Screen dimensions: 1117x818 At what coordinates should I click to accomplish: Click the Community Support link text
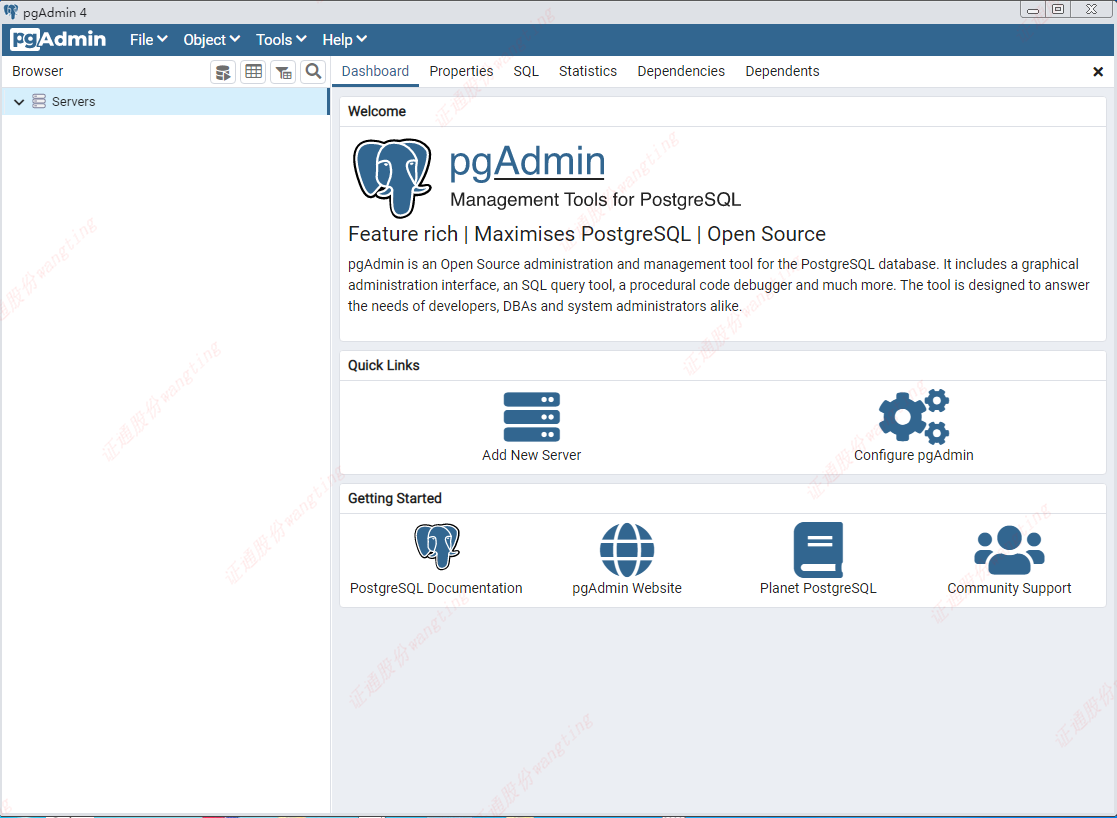(1009, 589)
